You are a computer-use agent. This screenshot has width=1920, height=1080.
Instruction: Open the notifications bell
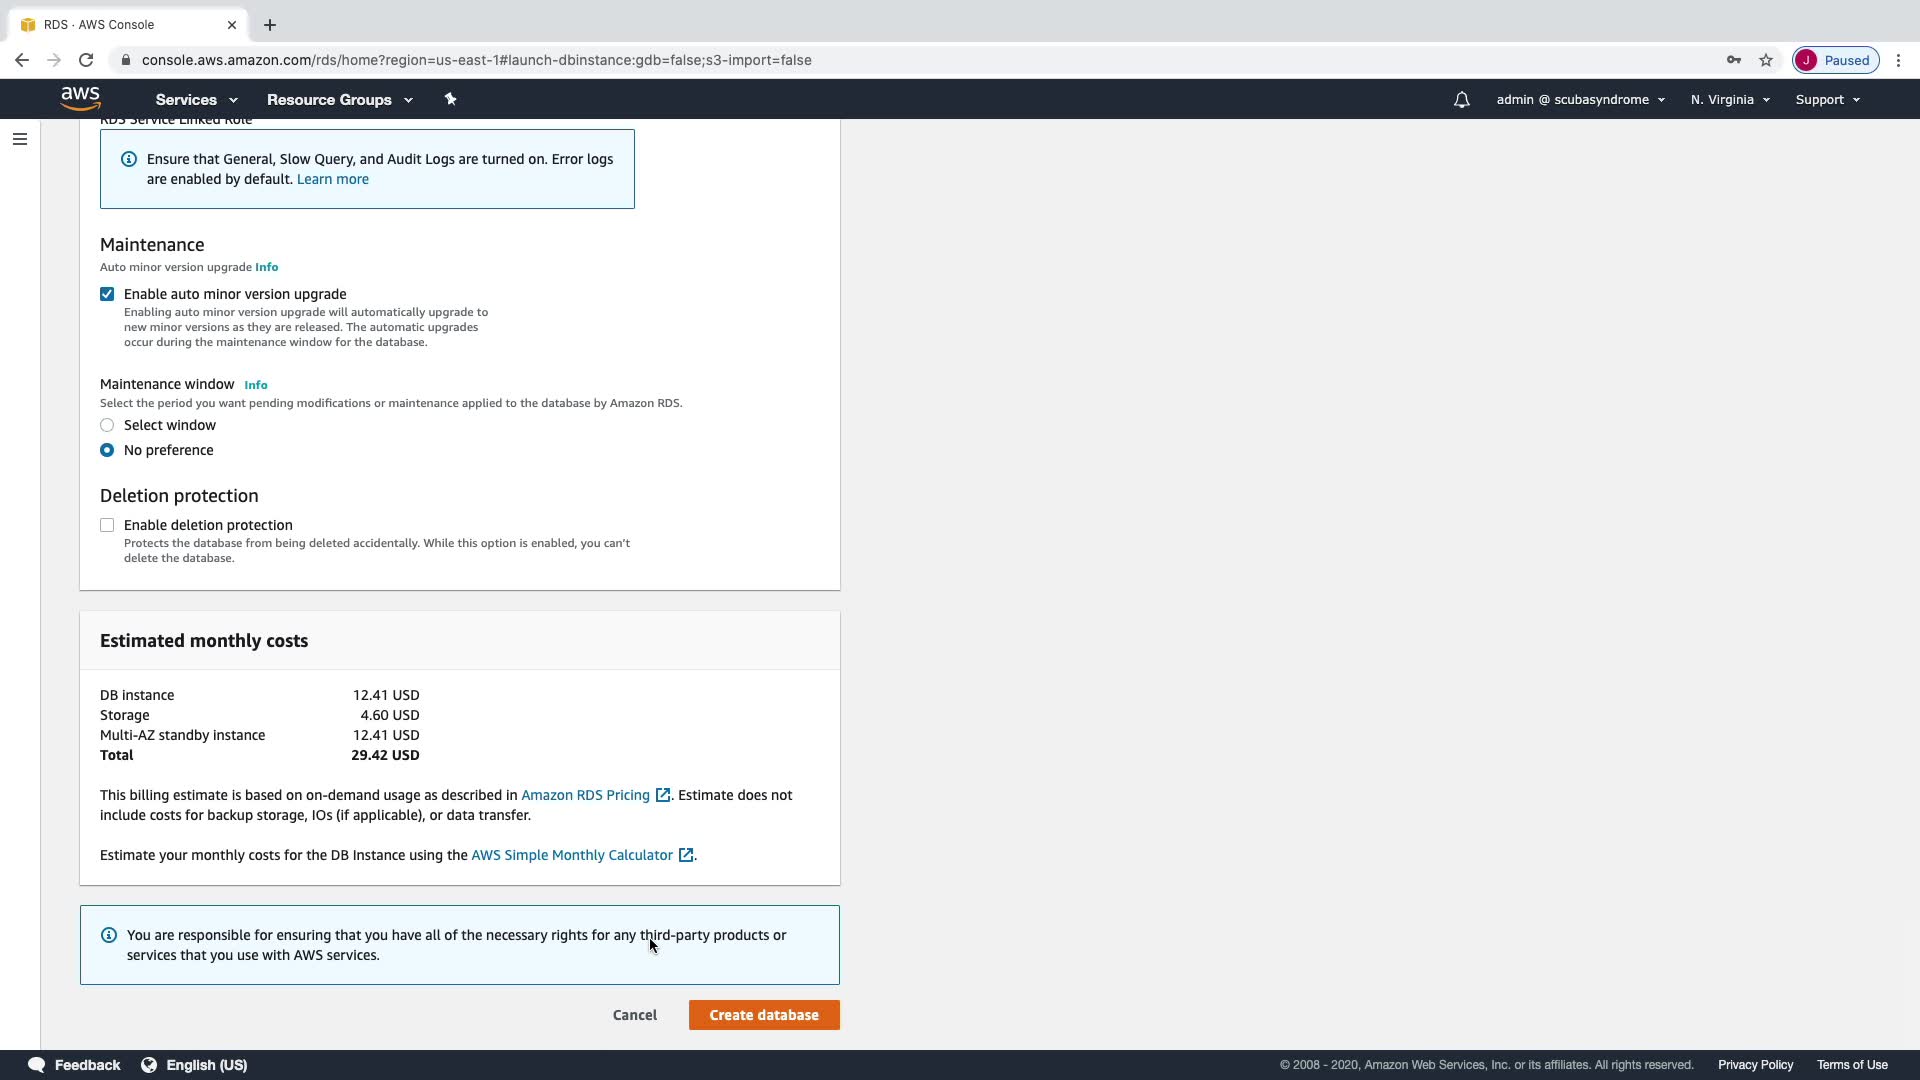point(1461,100)
